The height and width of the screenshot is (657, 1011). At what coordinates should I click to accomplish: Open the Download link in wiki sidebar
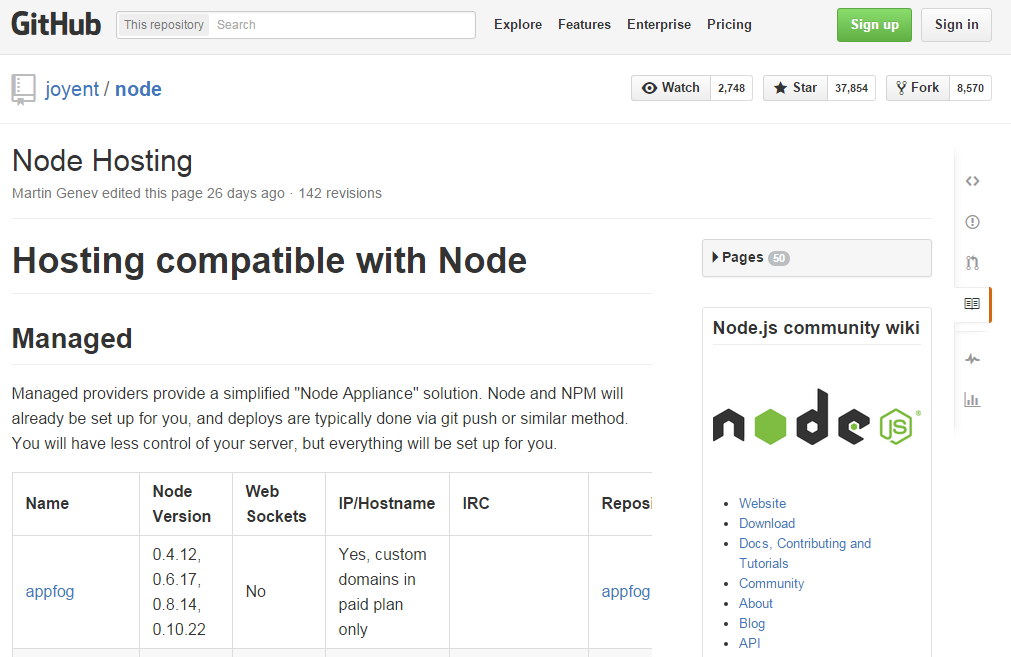[x=767, y=524]
